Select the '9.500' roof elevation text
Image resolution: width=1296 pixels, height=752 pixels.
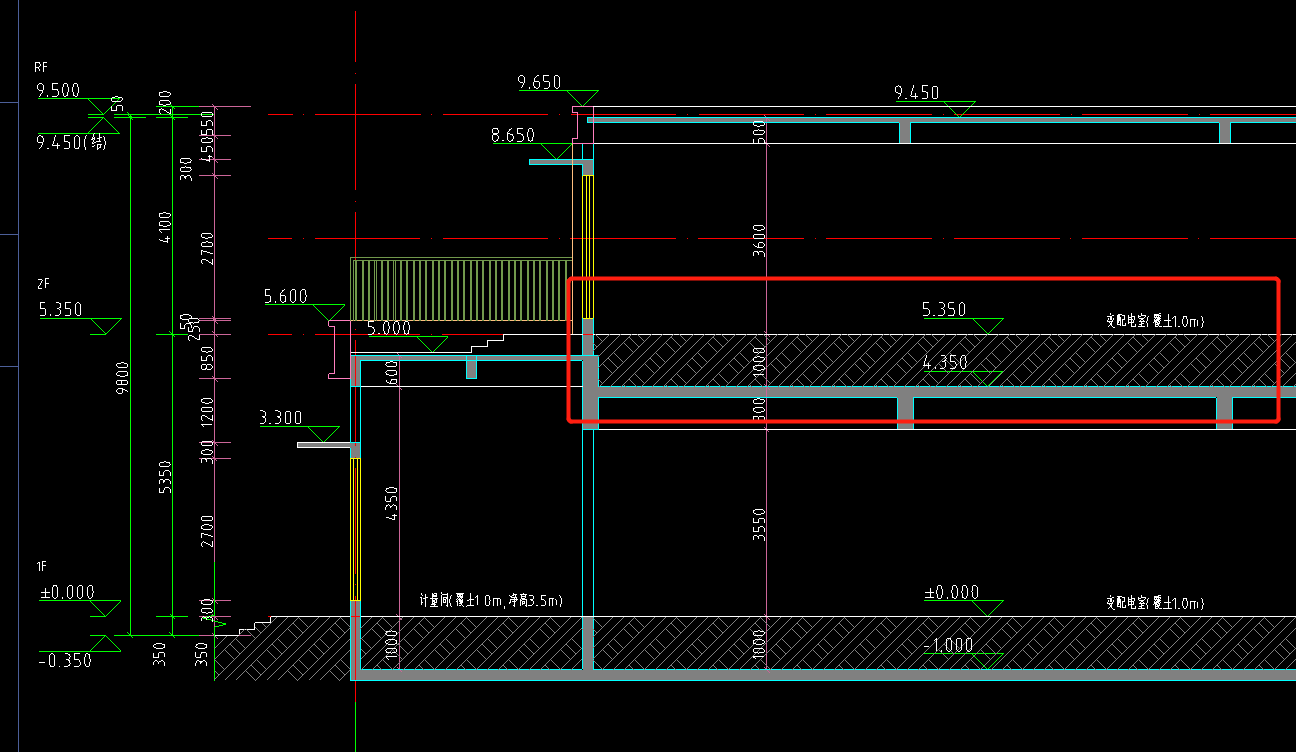coord(59,91)
